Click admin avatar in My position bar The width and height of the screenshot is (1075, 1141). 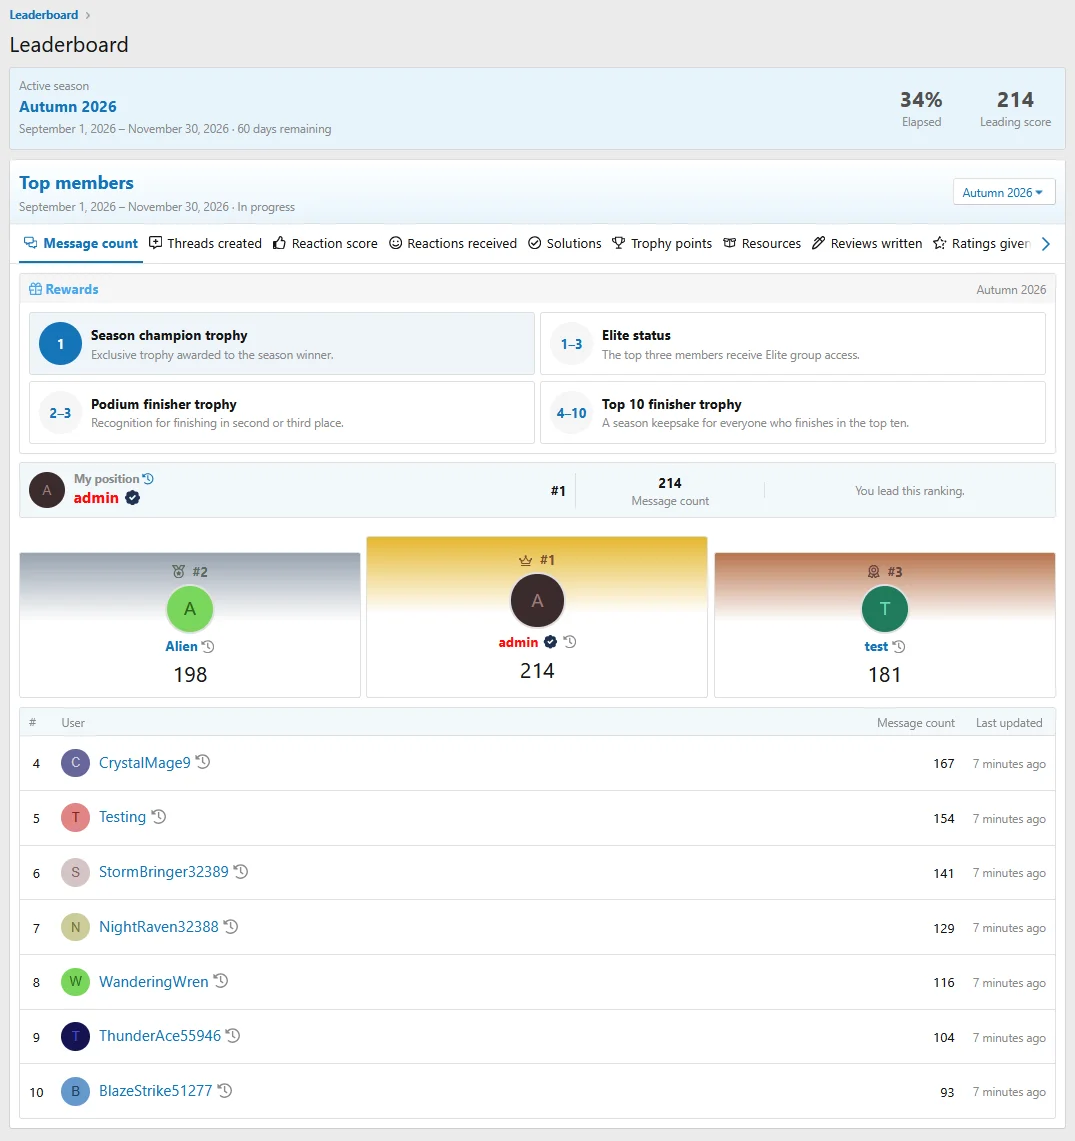pyautogui.click(x=47, y=490)
